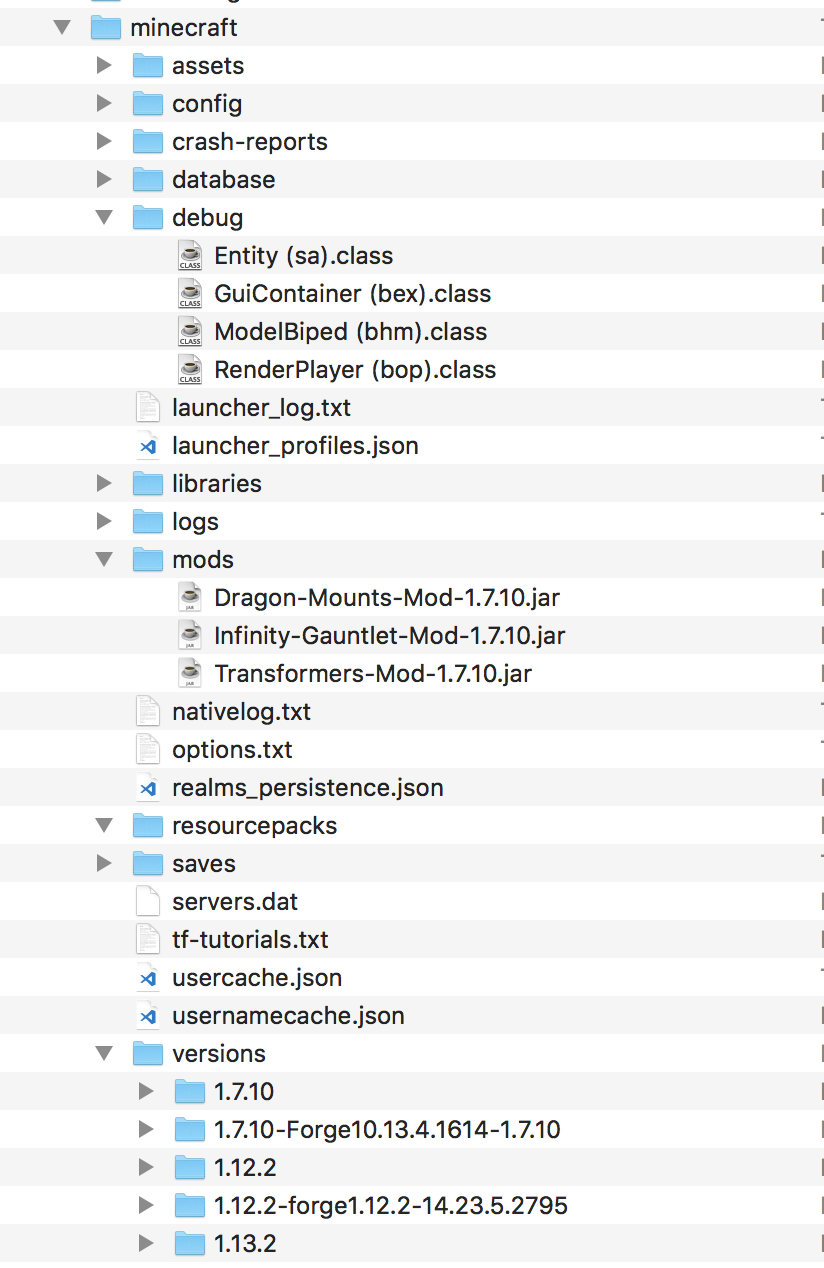
Task: Click the usernamecache.json VS Code icon
Action: (x=147, y=1015)
